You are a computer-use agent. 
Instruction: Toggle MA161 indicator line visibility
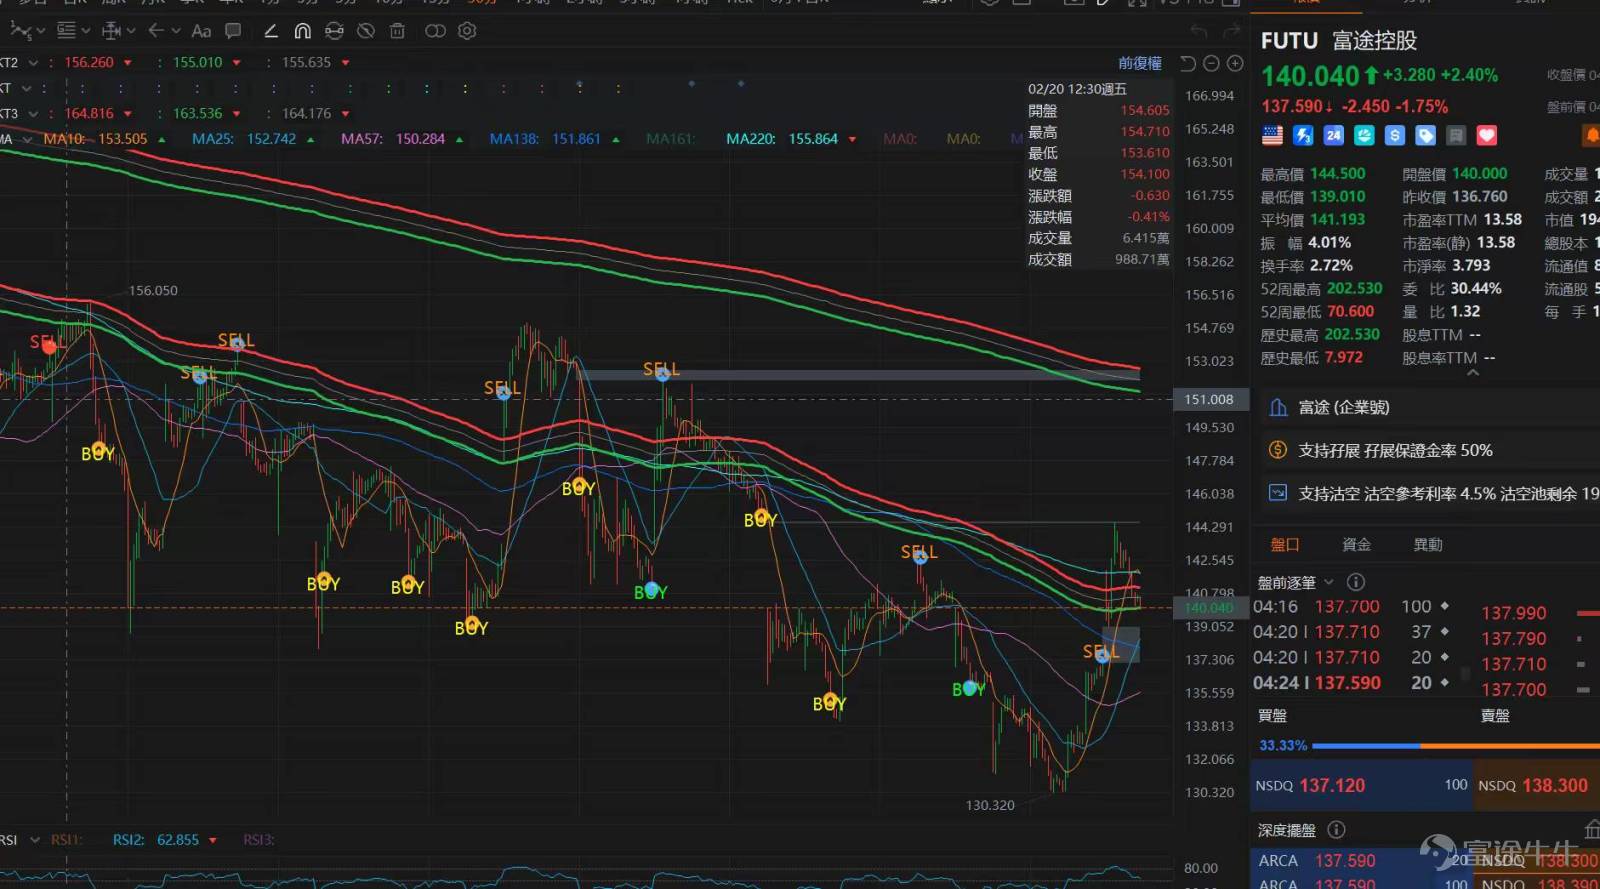670,139
